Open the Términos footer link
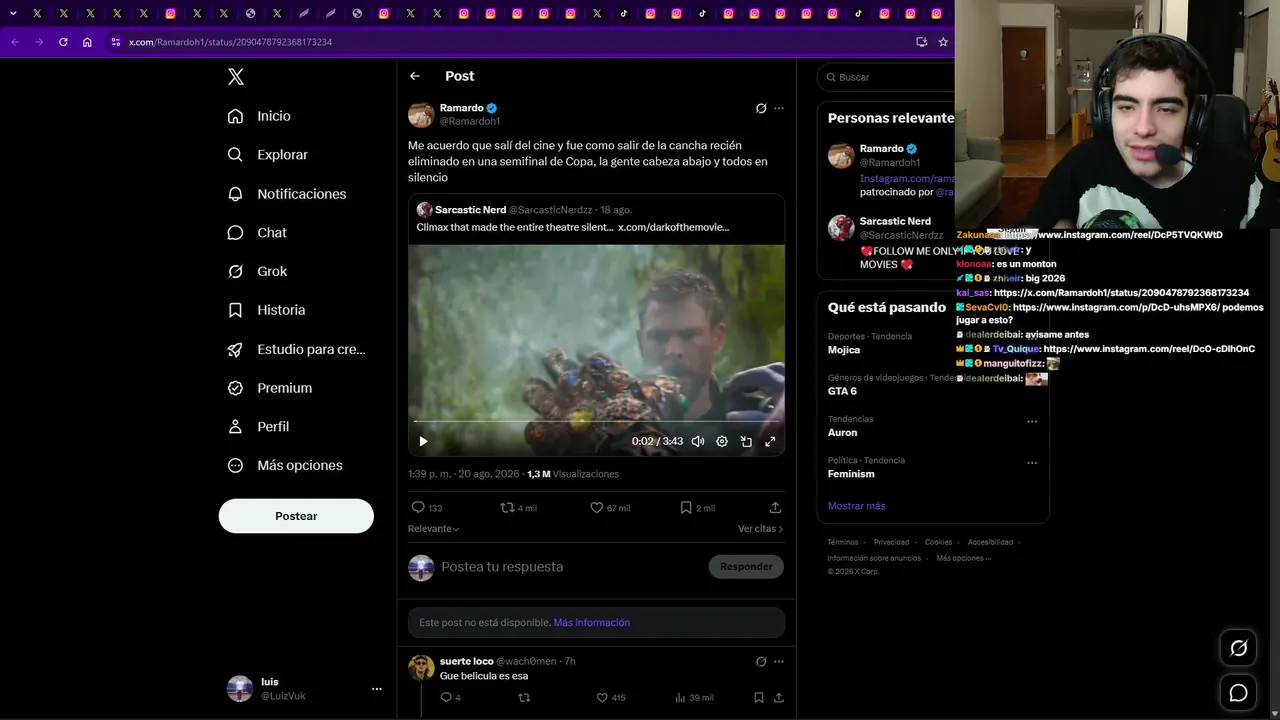Image resolution: width=1280 pixels, height=720 pixels. (x=843, y=543)
